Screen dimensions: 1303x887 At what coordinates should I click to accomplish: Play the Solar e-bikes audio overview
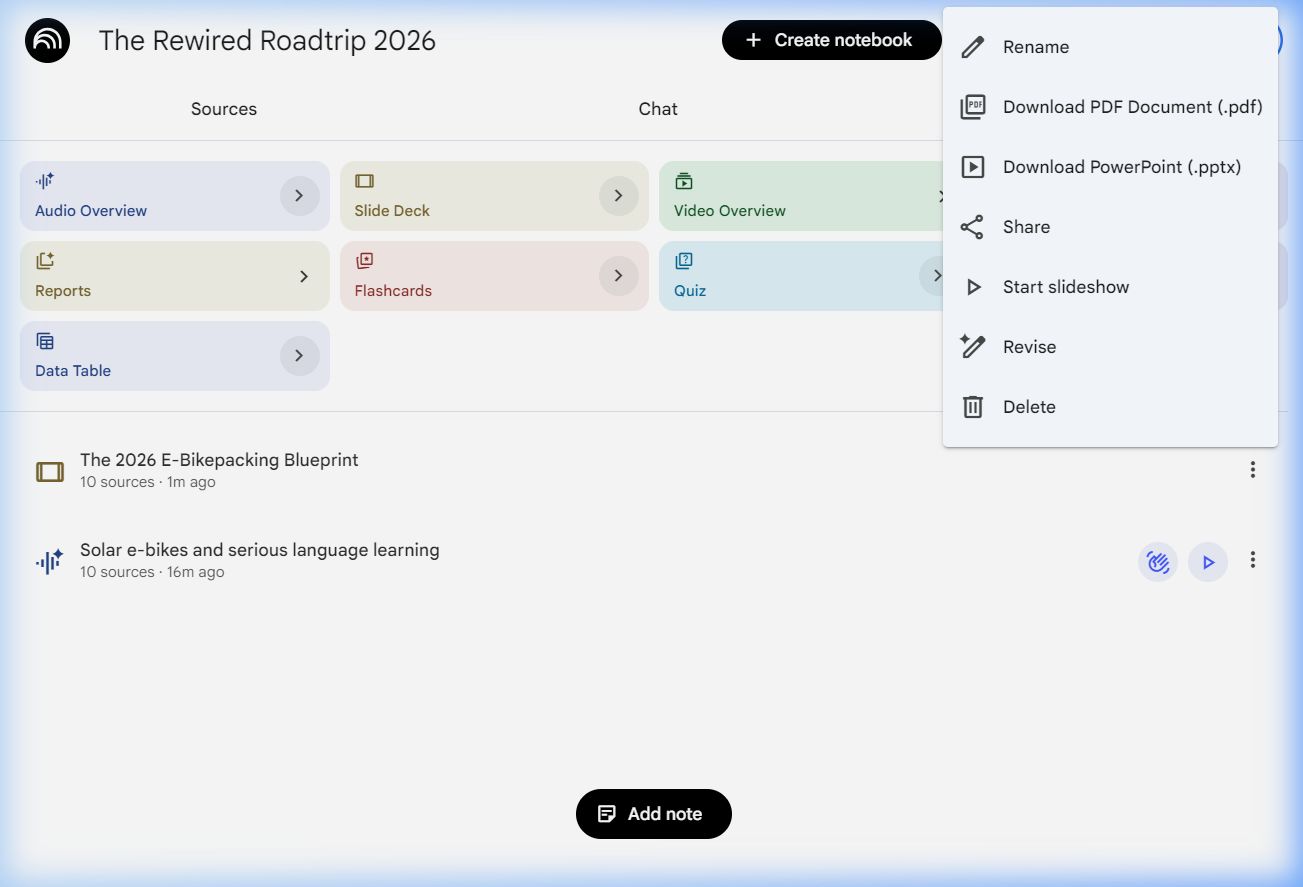pyautogui.click(x=1208, y=562)
